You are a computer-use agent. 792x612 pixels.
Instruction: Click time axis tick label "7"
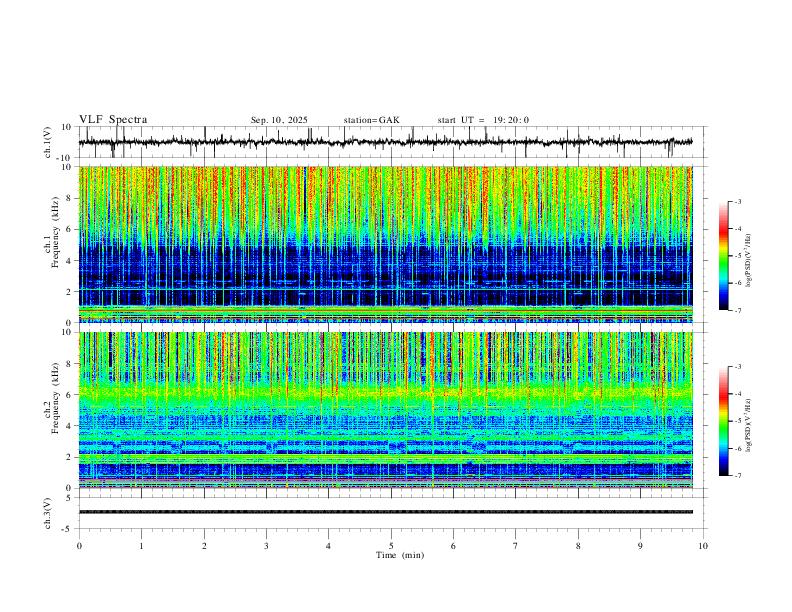point(516,546)
